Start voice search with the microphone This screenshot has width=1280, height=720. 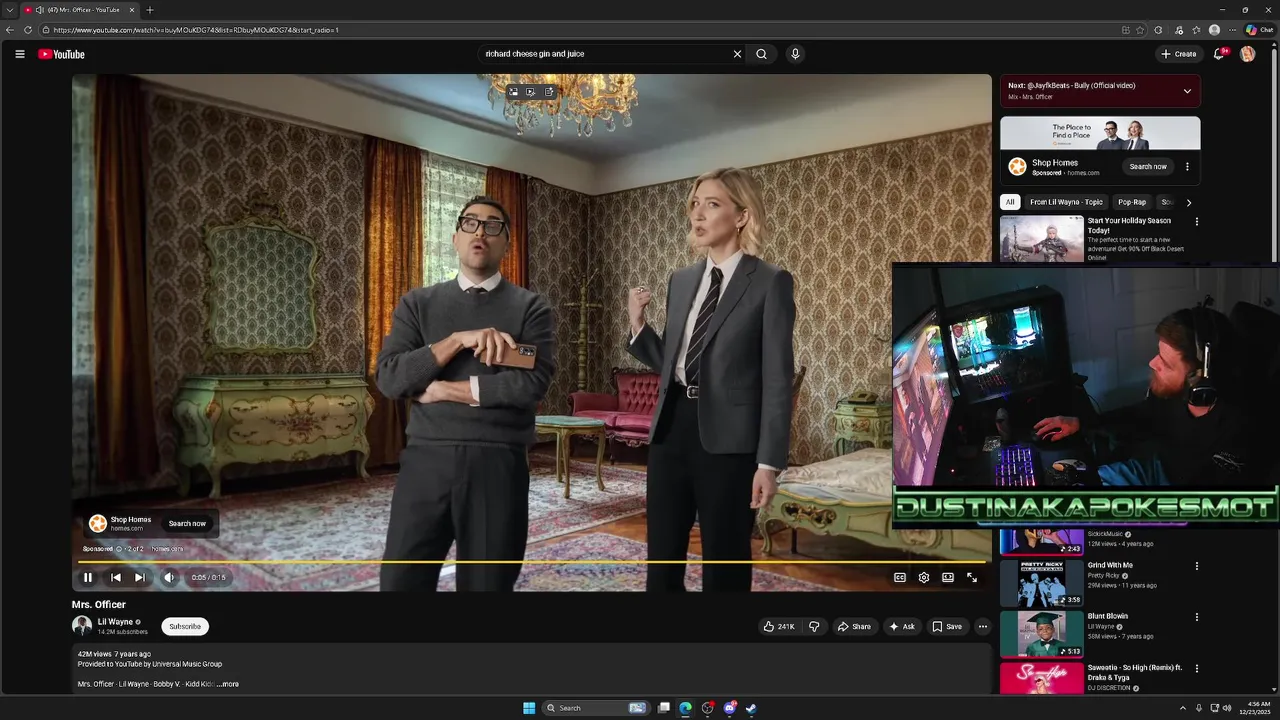tap(795, 54)
